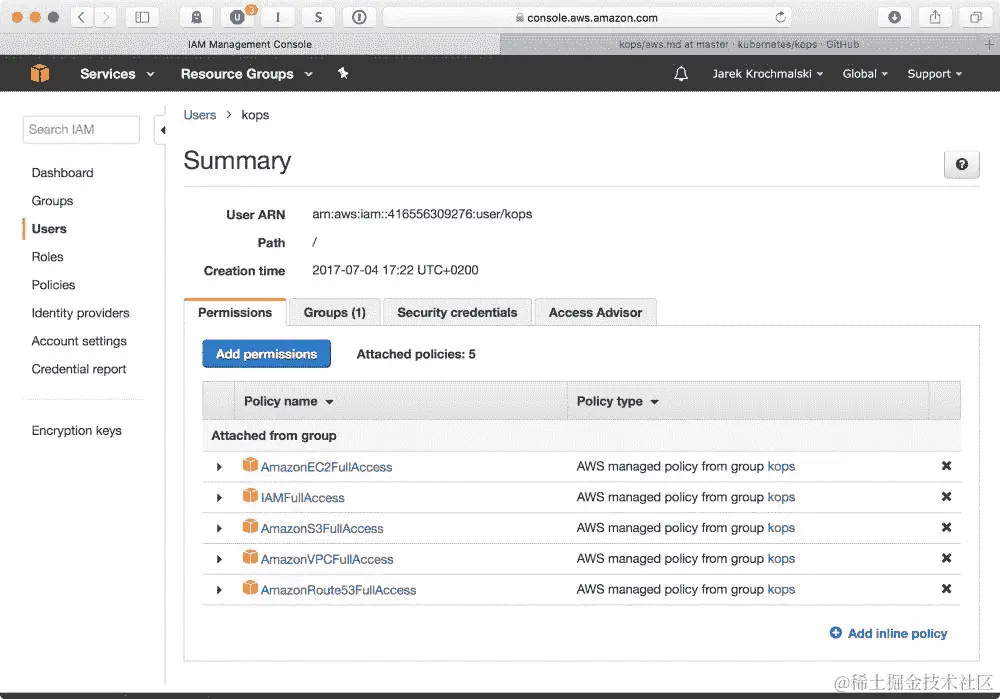Click the AWS cube logo
The width and height of the screenshot is (1000, 699).
tap(40, 73)
